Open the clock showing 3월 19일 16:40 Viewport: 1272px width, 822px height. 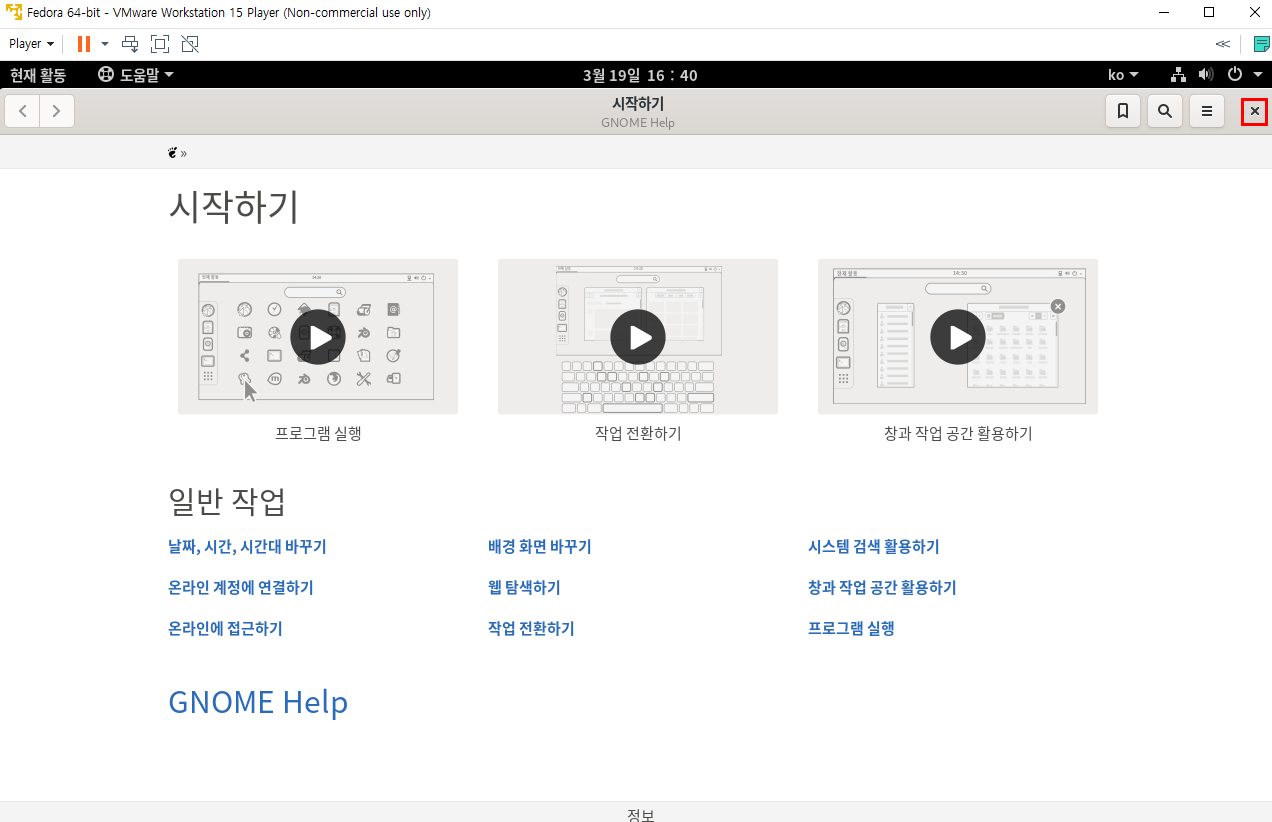(640, 75)
